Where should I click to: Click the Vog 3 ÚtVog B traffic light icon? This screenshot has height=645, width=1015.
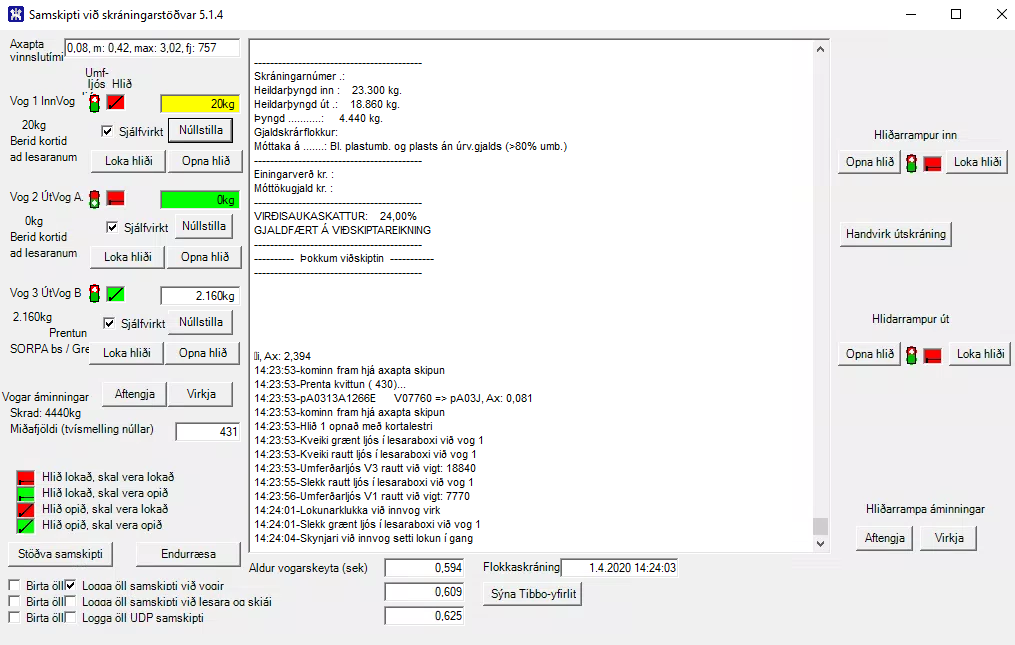point(95,294)
